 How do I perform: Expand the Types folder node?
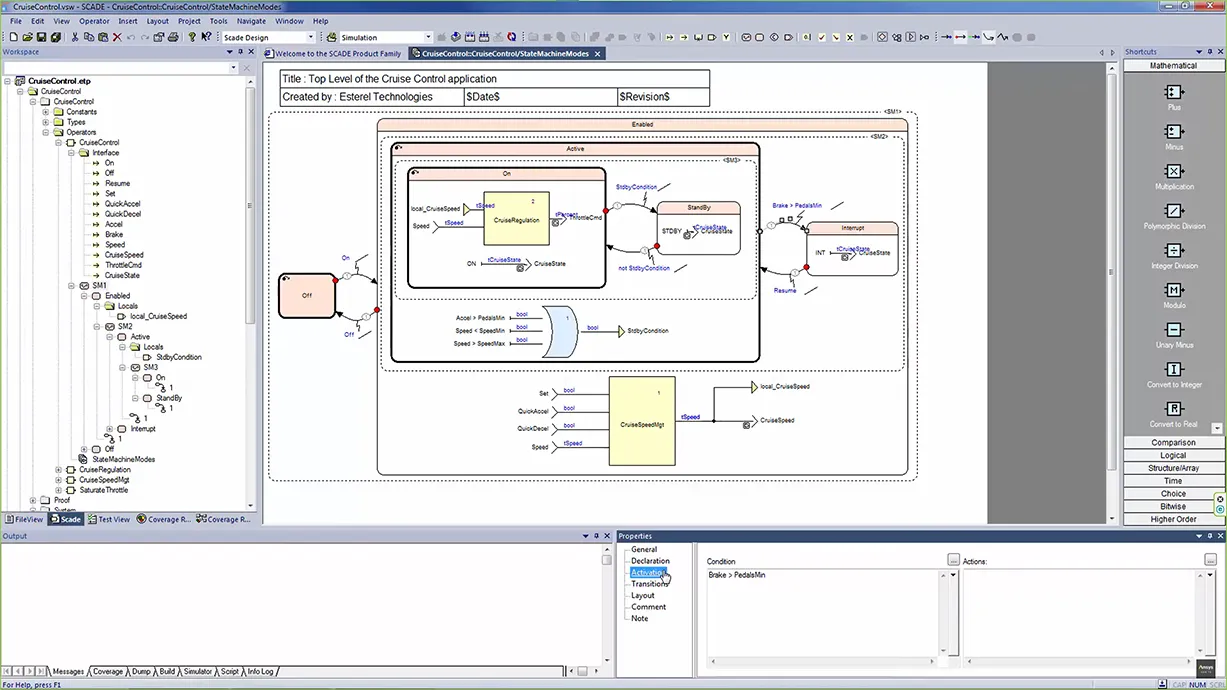46,122
